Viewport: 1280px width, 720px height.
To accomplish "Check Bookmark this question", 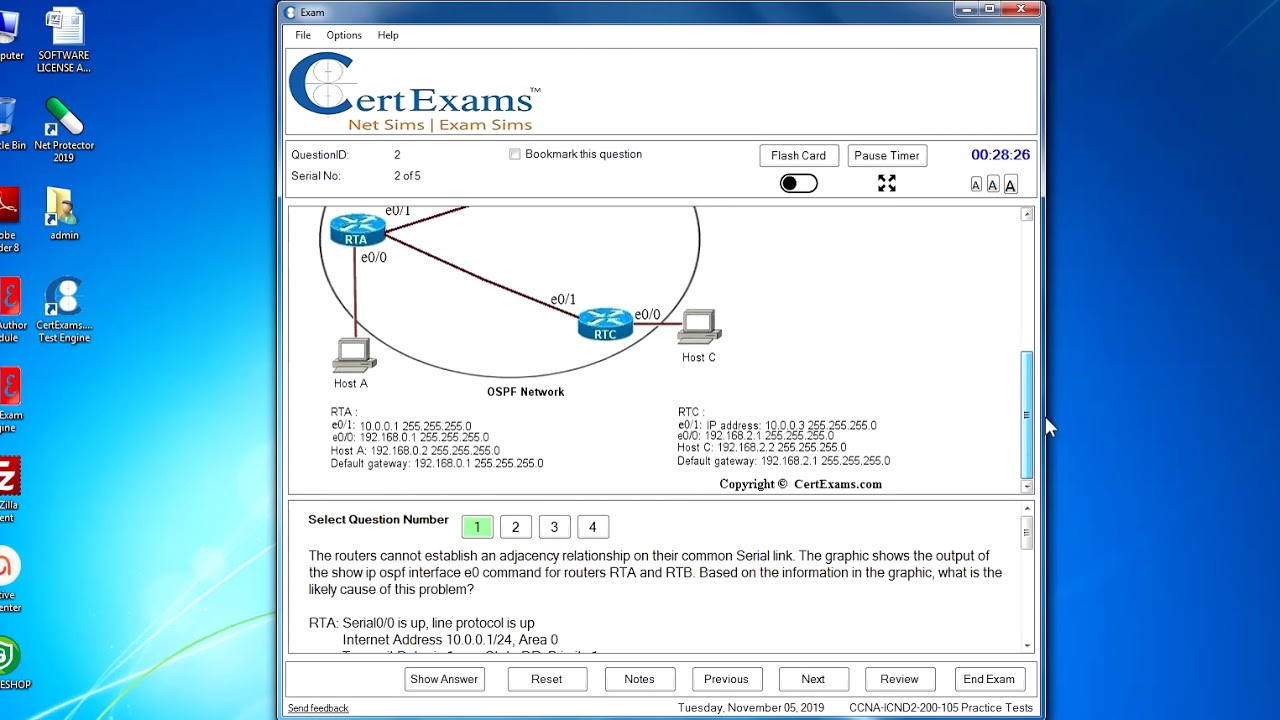I will point(515,154).
